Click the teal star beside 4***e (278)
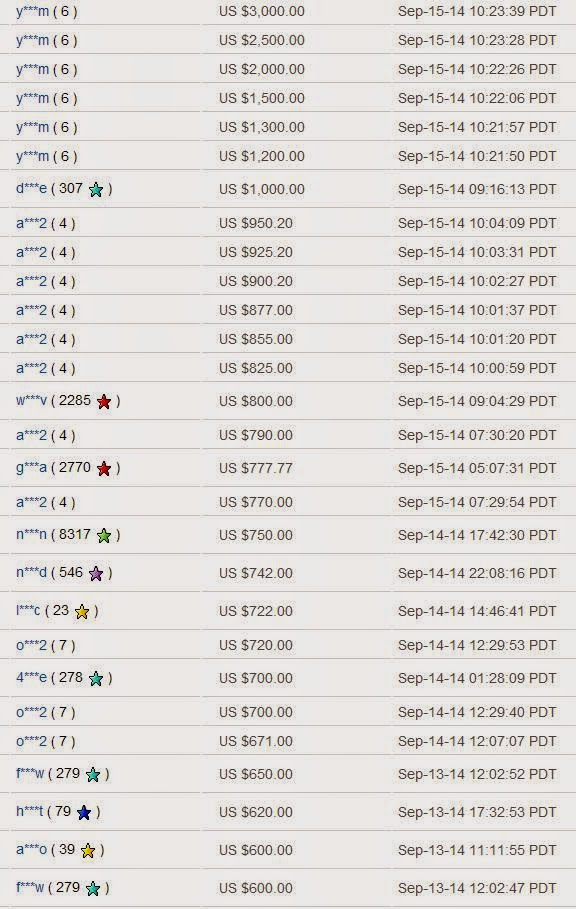Screen dimensions: 576x909 (96, 679)
